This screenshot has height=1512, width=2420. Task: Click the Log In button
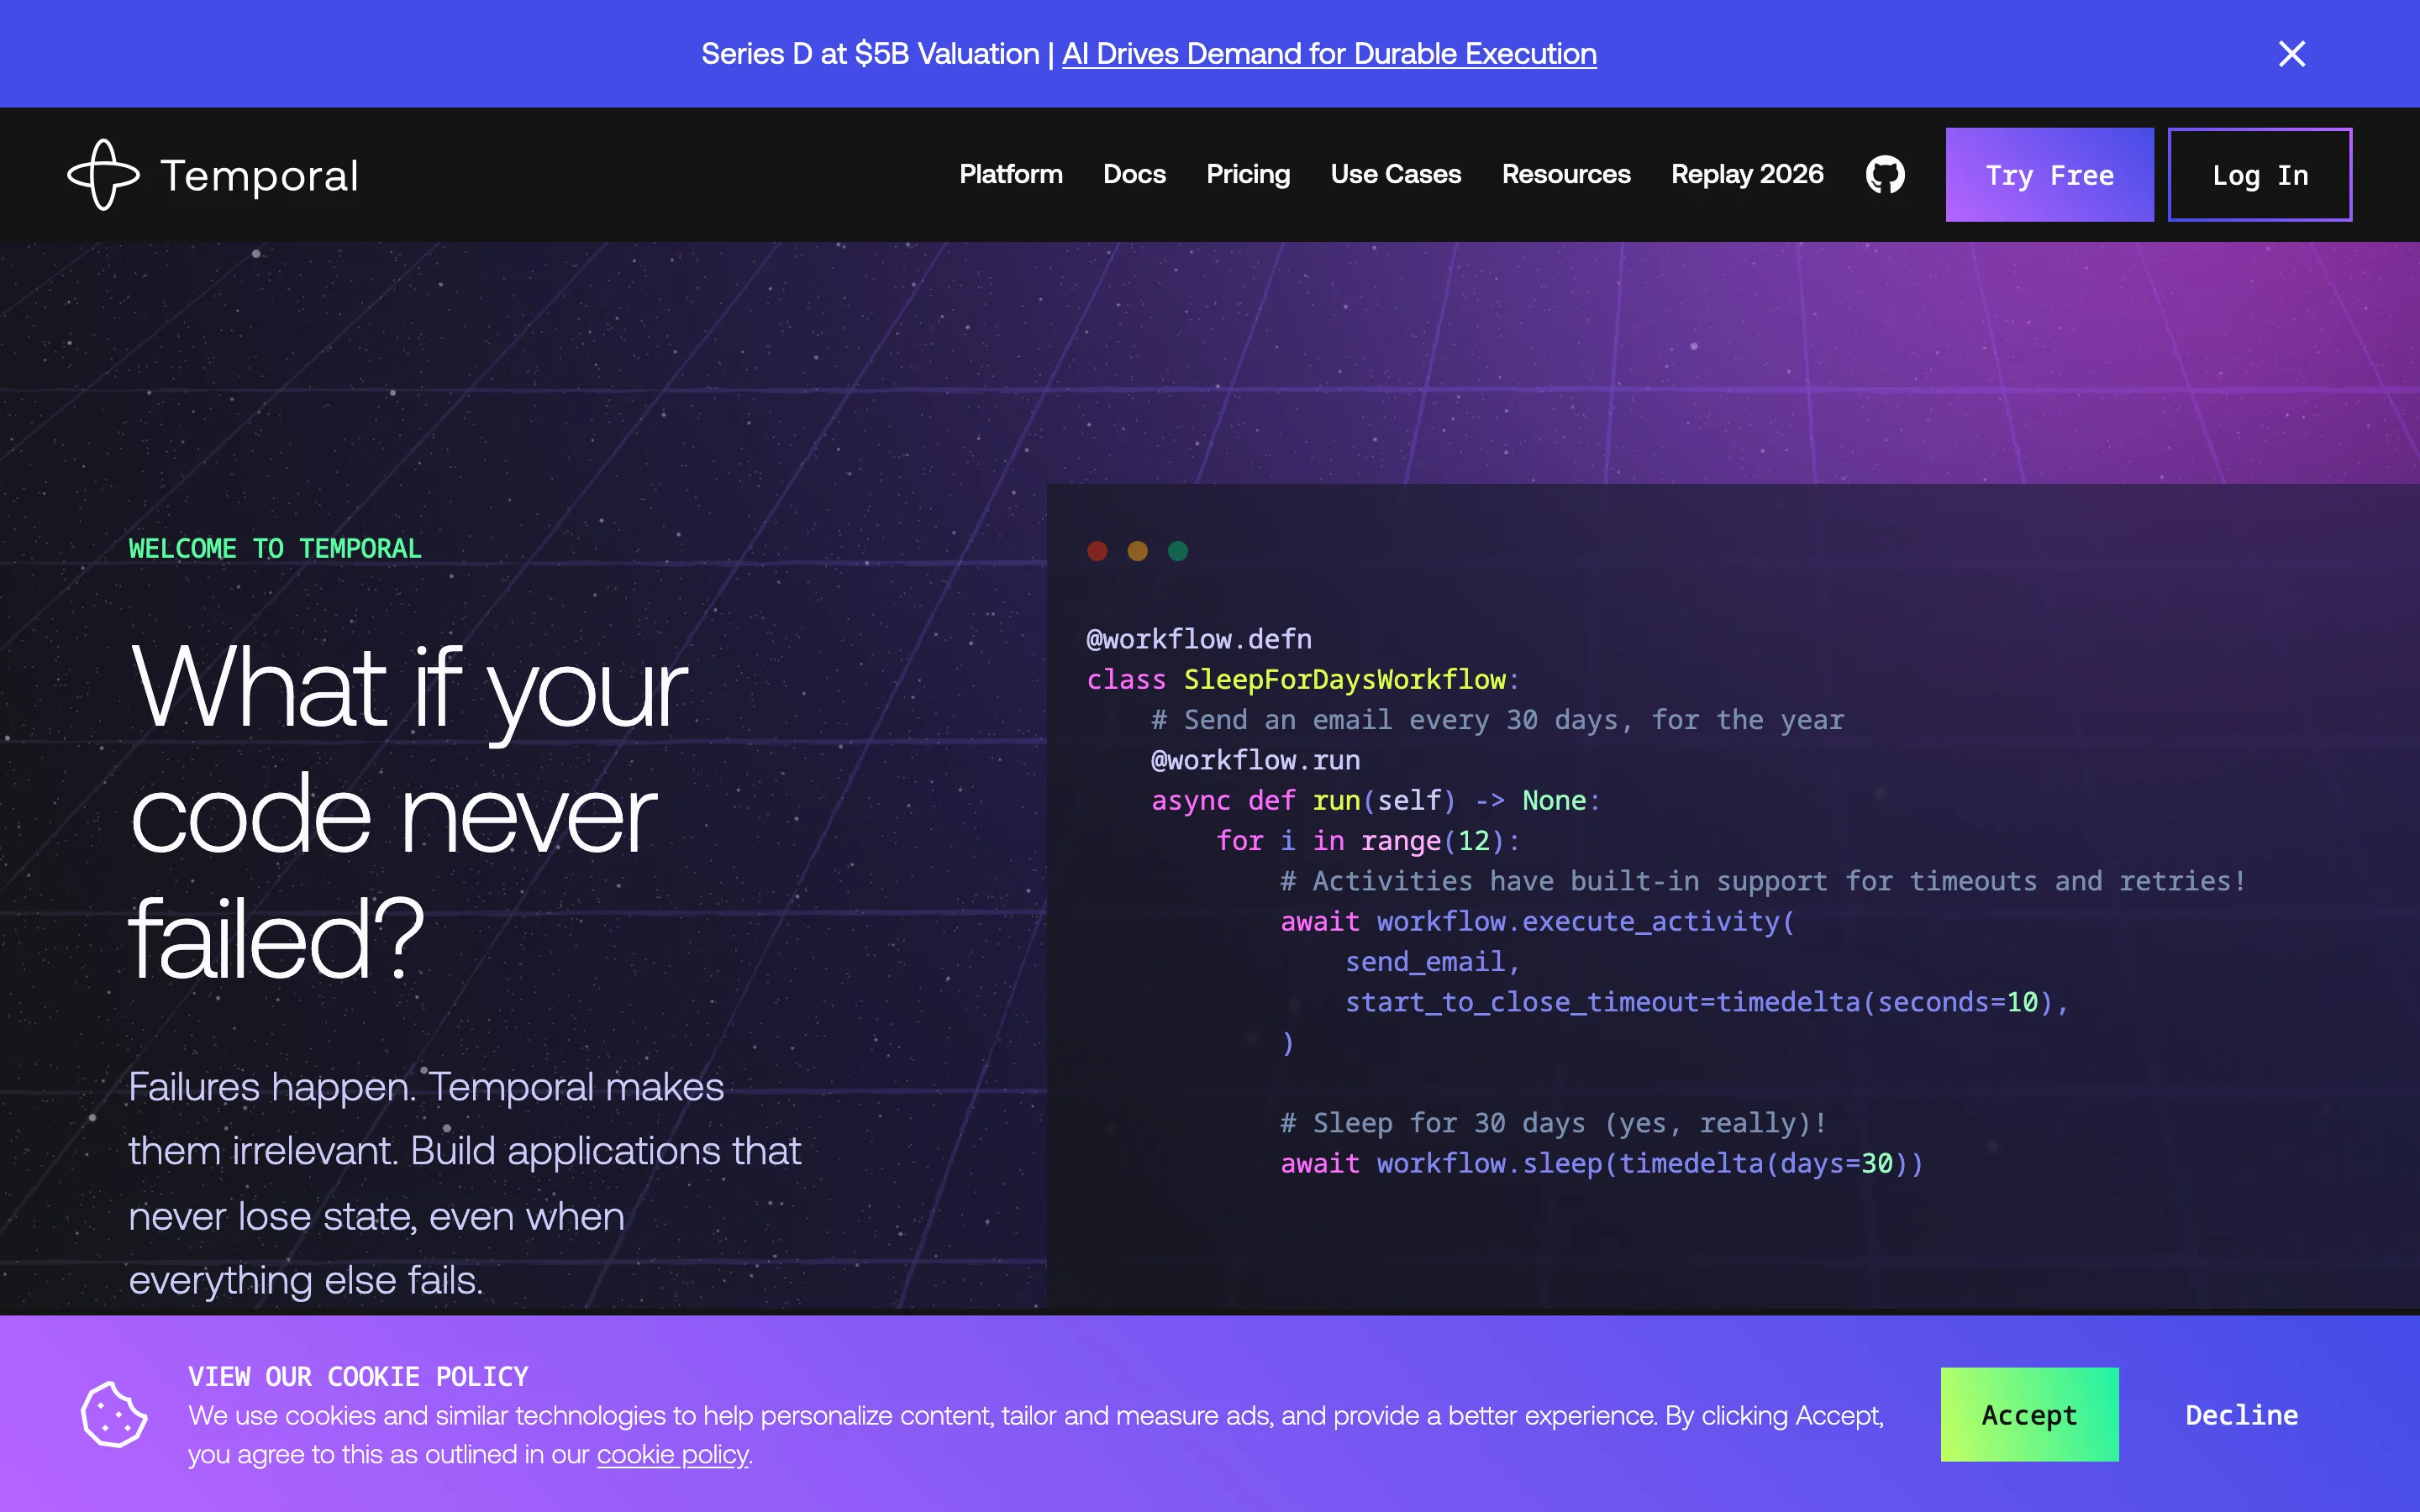pos(2259,175)
